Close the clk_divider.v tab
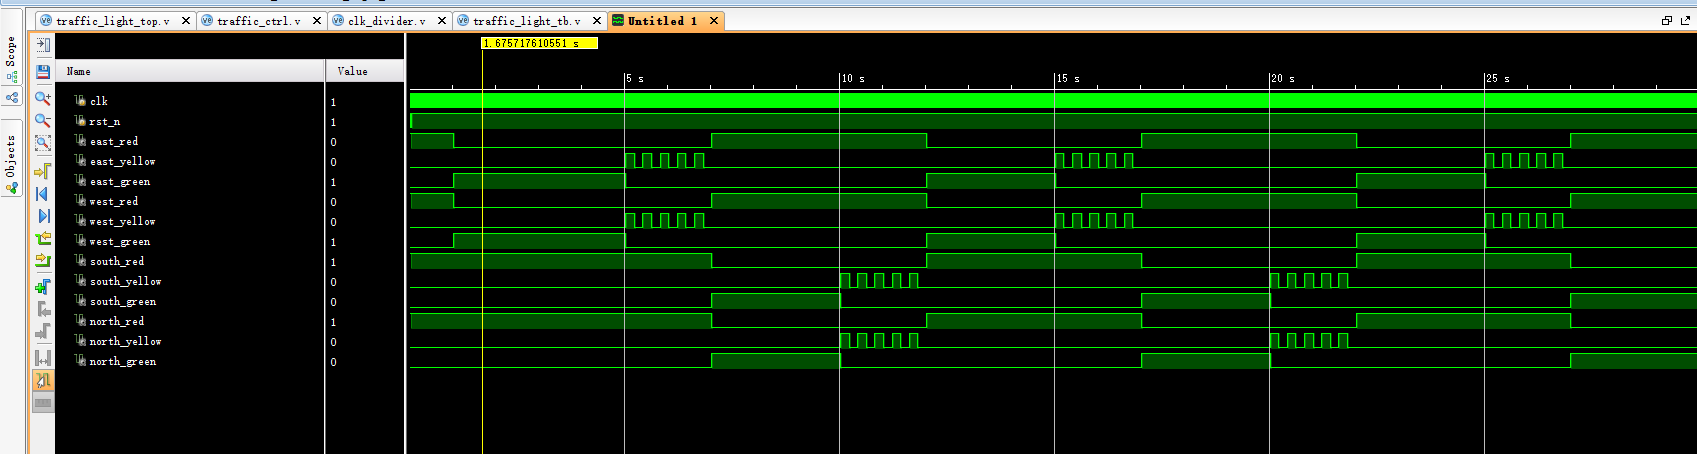Image resolution: width=1697 pixels, height=454 pixels. [x=442, y=21]
